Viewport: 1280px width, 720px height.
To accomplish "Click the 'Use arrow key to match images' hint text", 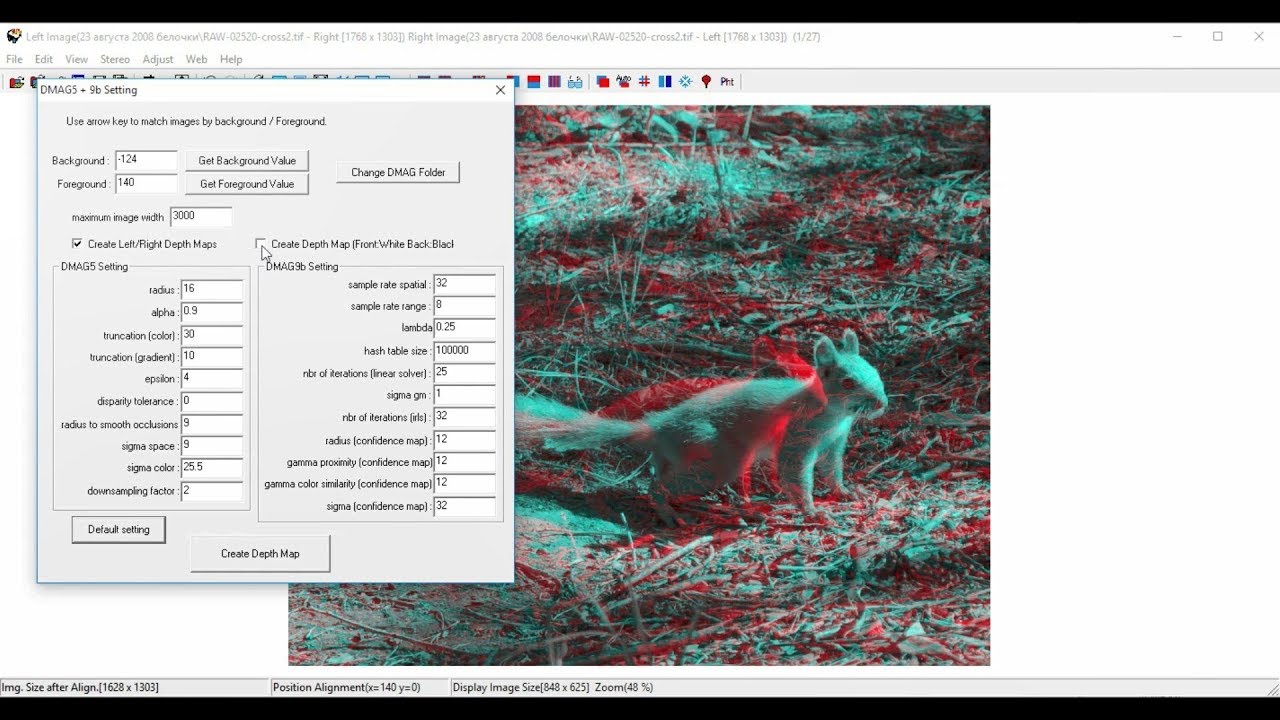I will click(196, 121).
